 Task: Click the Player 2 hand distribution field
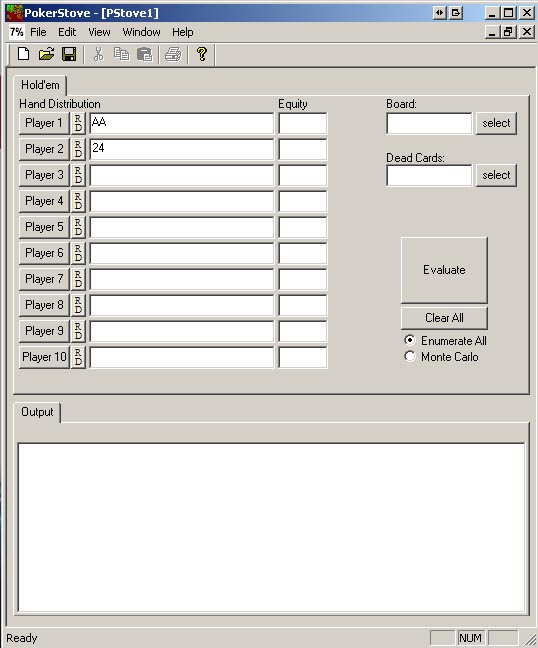(x=181, y=149)
